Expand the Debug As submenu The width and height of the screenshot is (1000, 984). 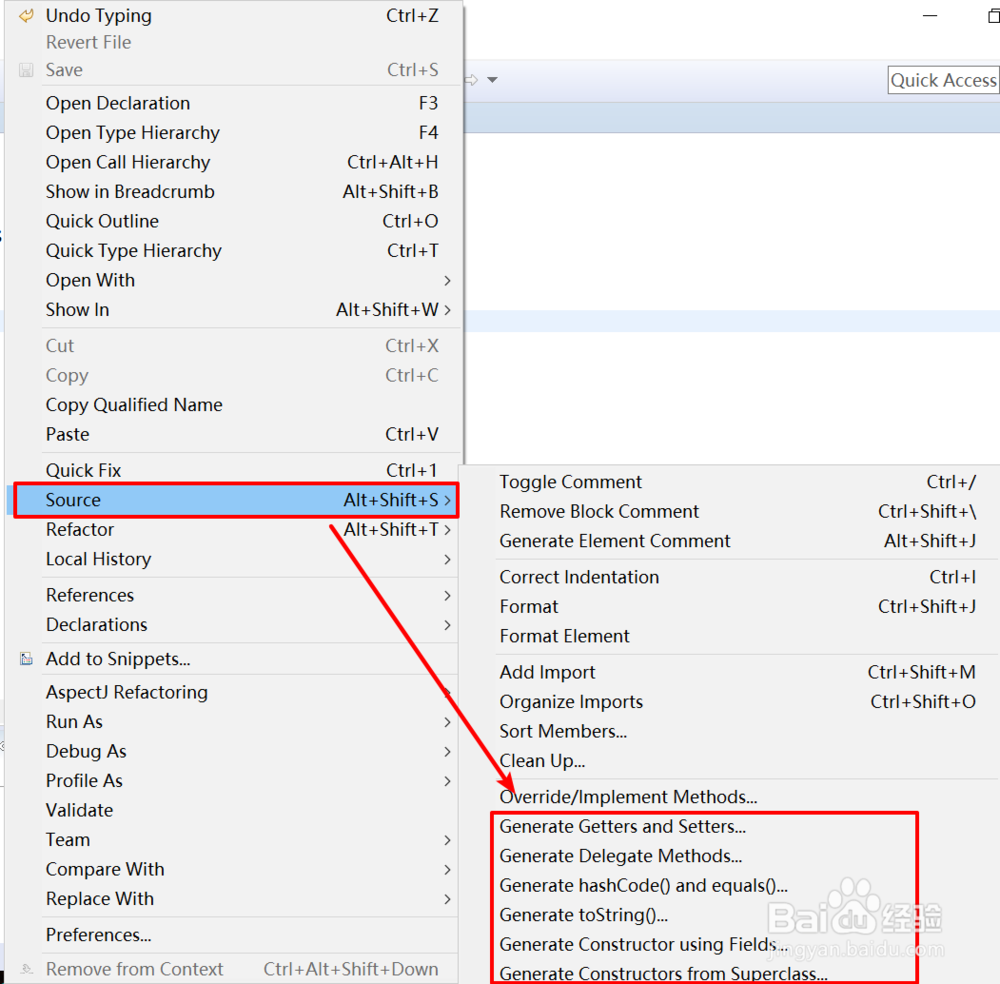pos(234,751)
